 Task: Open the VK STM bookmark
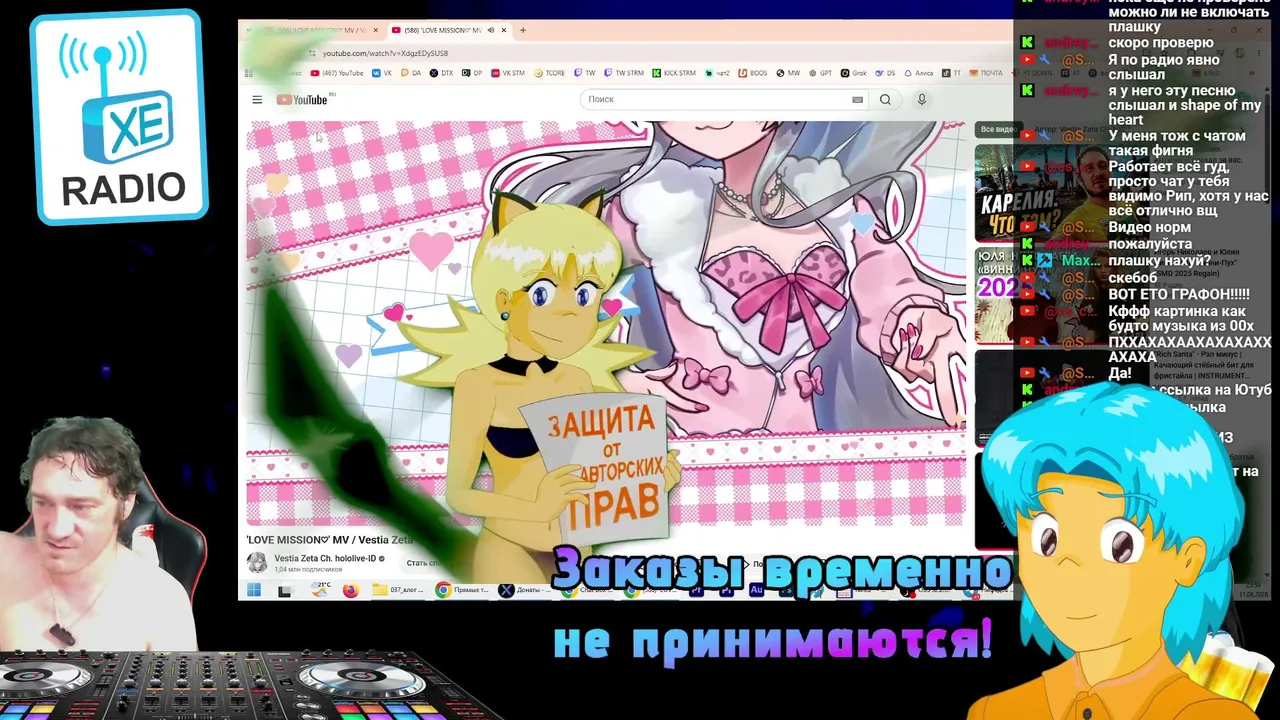pos(508,73)
